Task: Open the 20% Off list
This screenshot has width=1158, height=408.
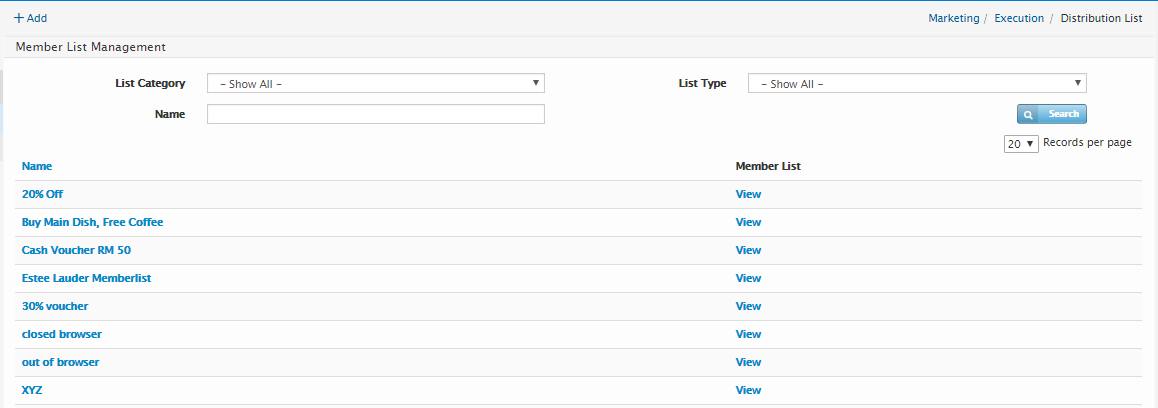Action: (x=42, y=194)
